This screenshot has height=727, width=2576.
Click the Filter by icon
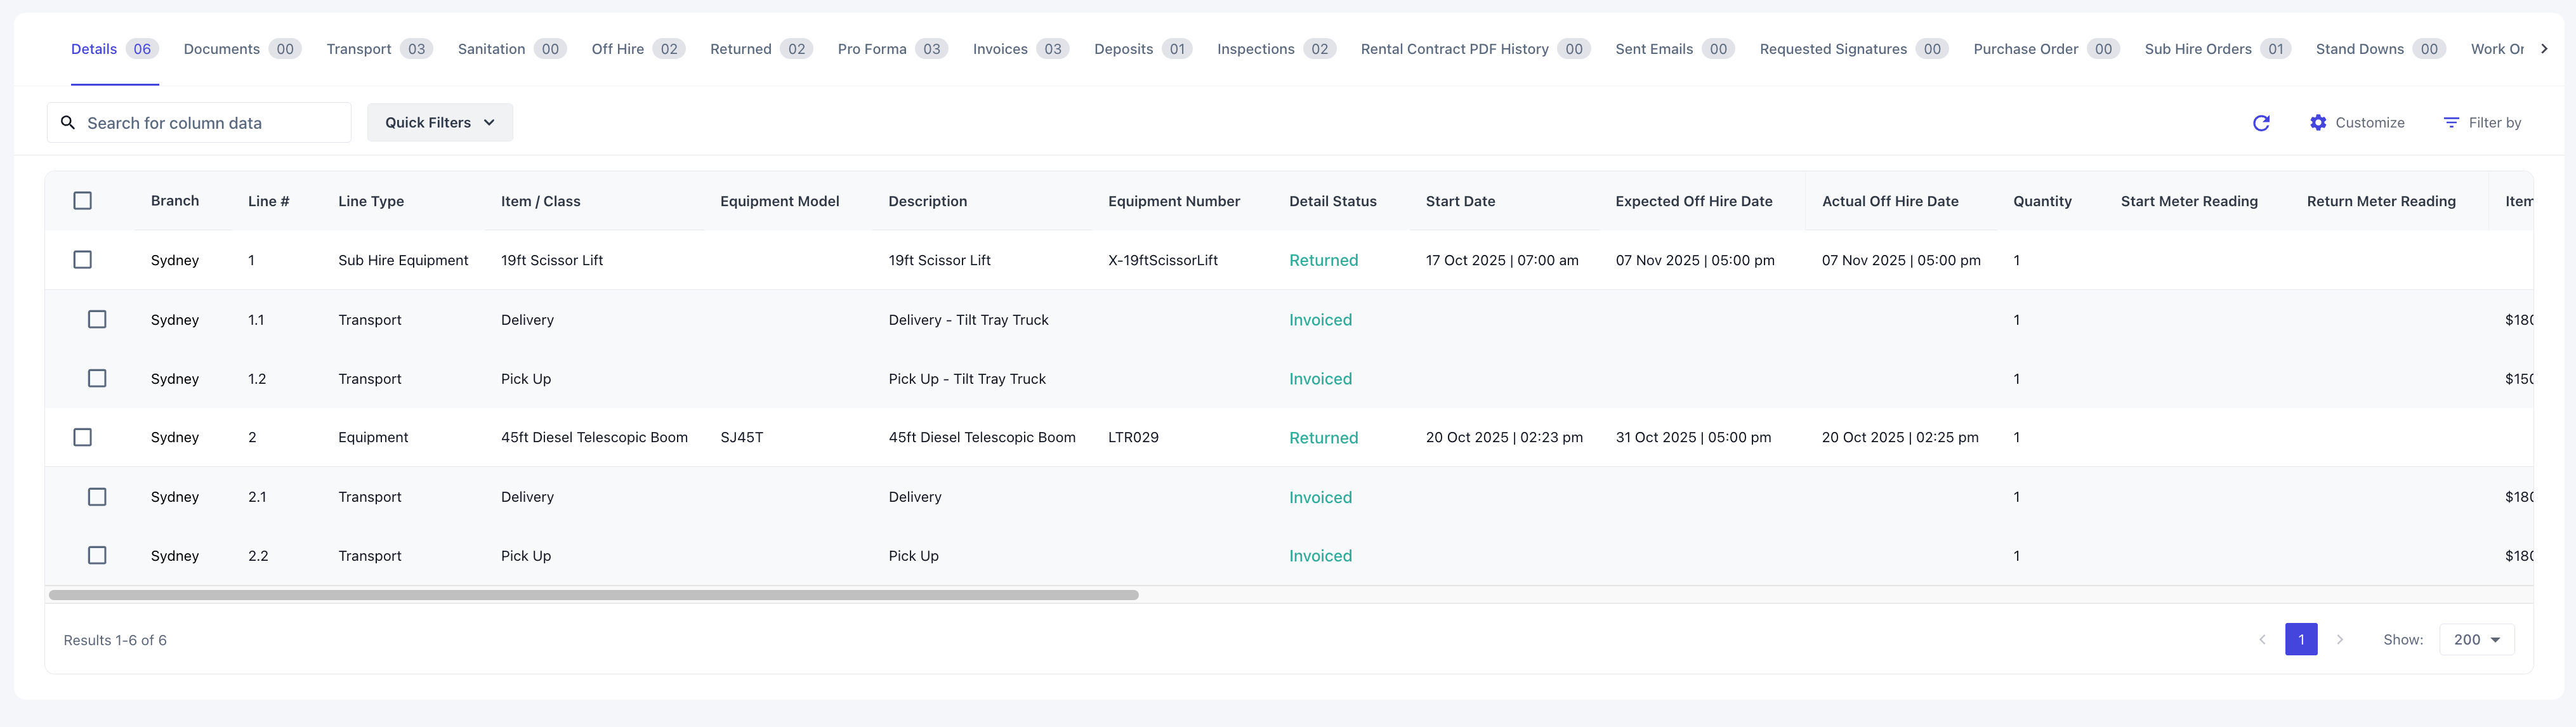[x=2451, y=122]
